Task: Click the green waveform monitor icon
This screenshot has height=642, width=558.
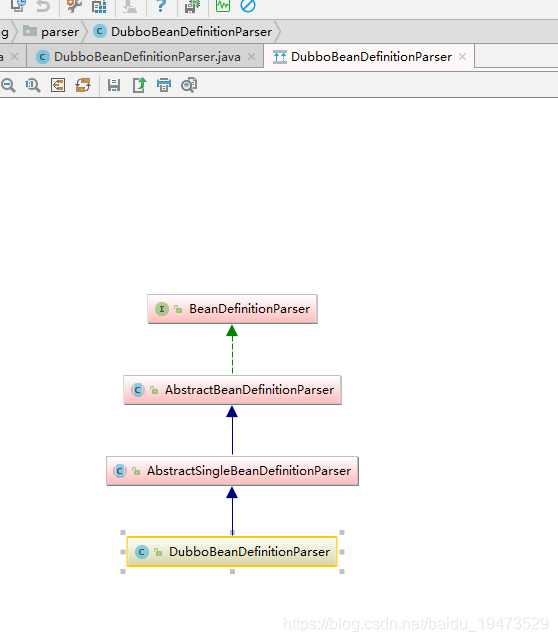Action: click(x=223, y=5)
